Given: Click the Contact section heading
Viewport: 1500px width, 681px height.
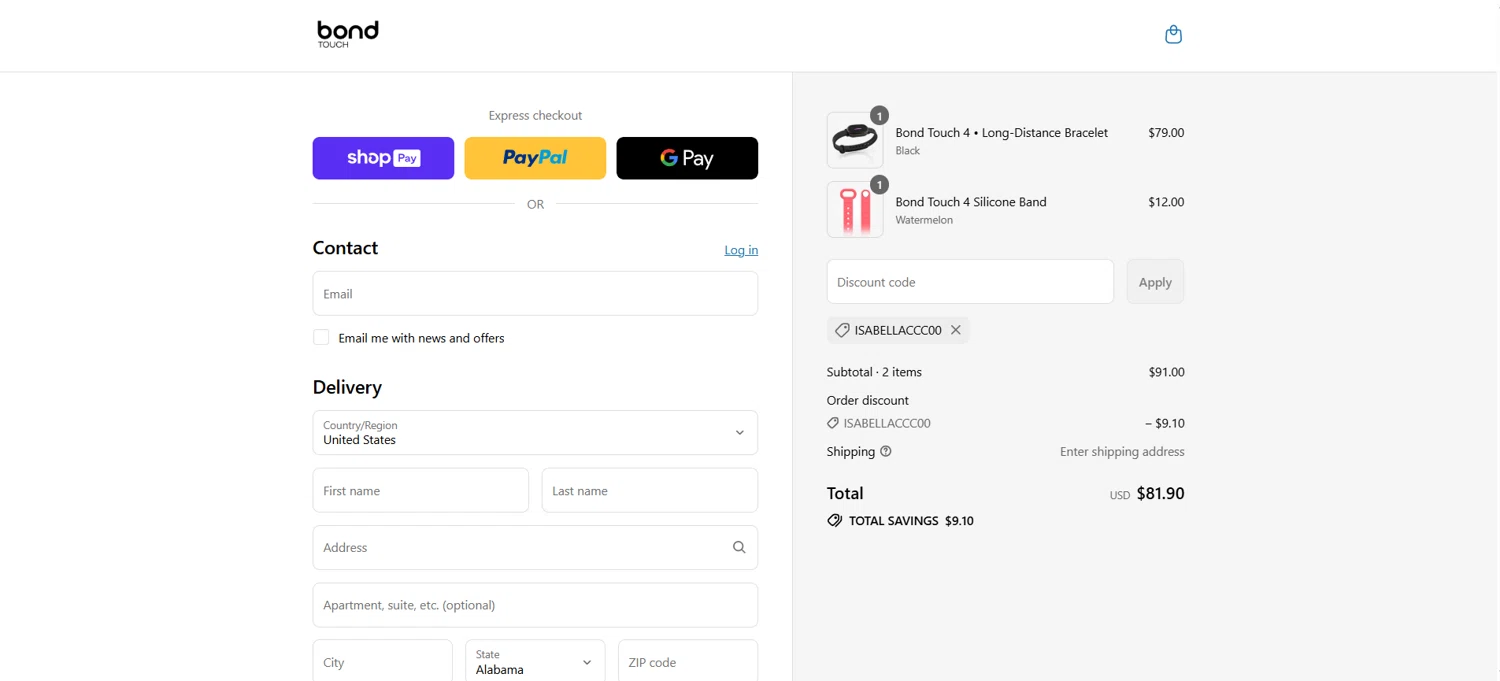Looking at the screenshot, I should coord(345,248).
